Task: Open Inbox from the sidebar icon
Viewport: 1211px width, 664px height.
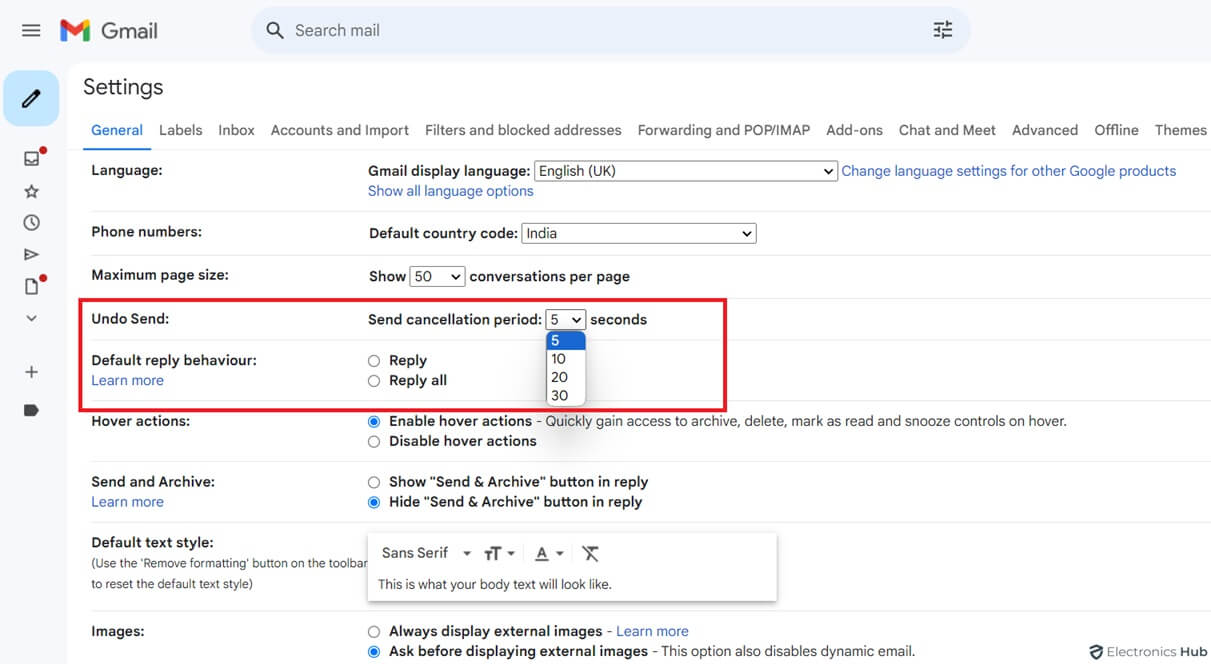Action: 31,158
